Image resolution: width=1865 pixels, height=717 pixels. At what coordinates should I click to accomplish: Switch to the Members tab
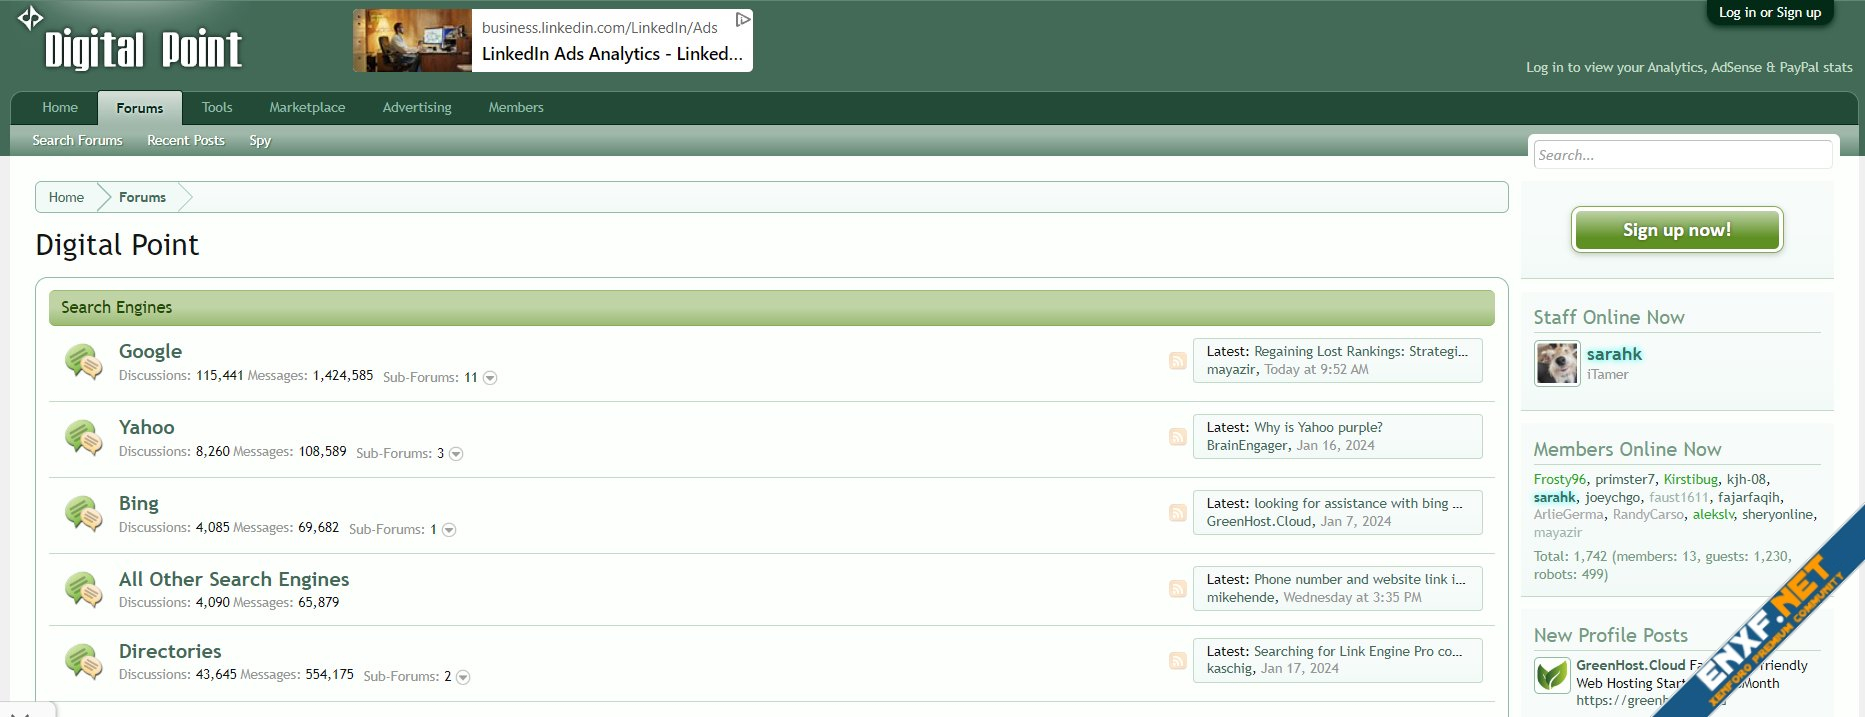(516, 107)
